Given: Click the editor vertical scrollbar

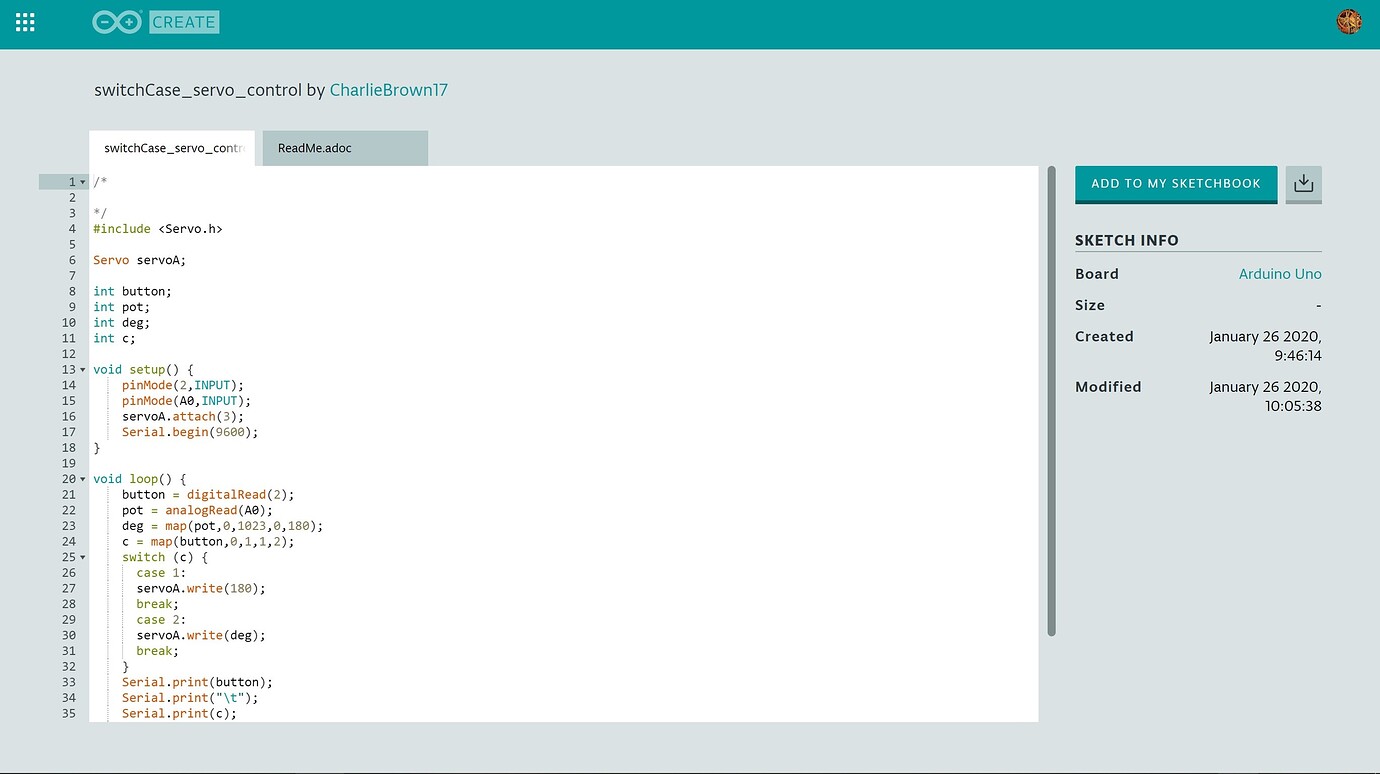Looking at the screenshot, I should [x=1053, y=400].
